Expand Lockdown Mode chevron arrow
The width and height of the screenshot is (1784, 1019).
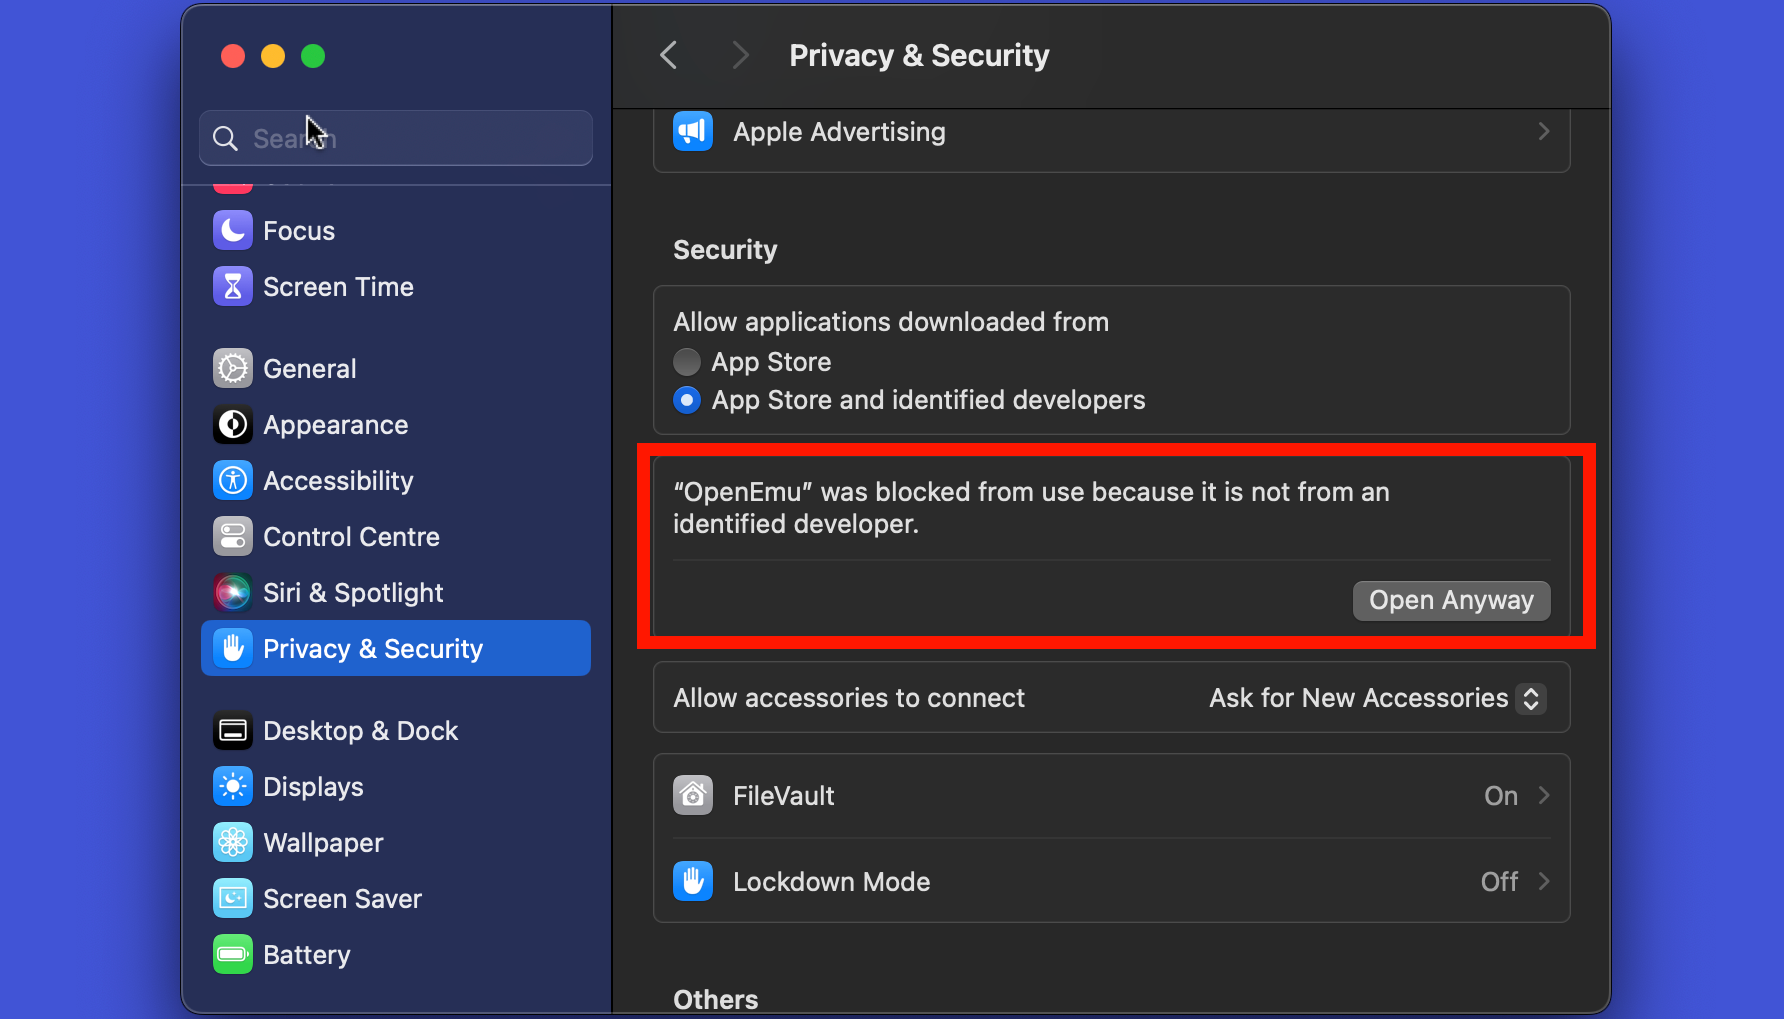point(1544,881)
